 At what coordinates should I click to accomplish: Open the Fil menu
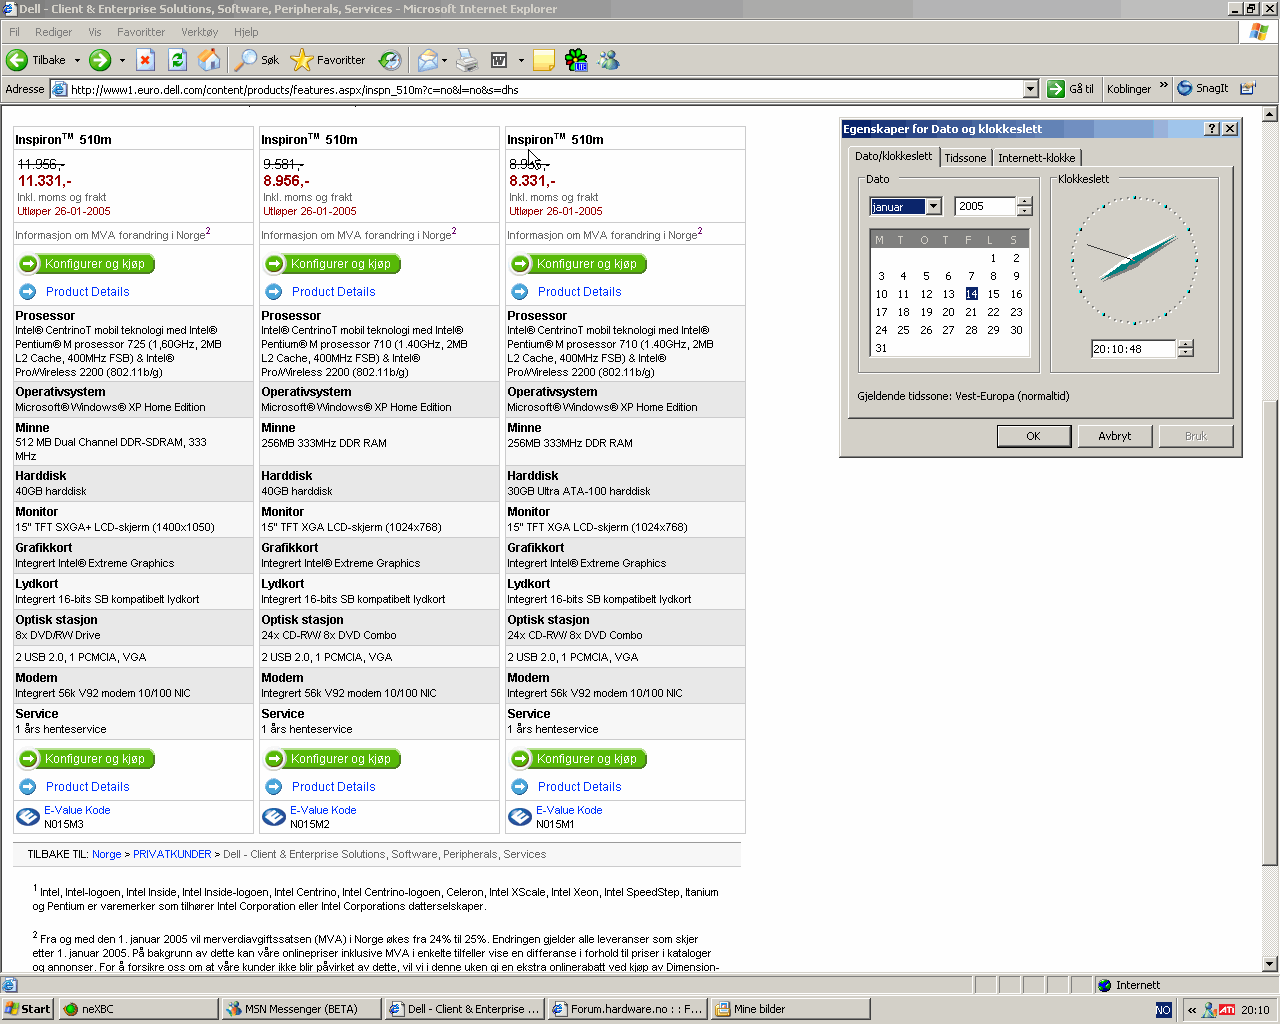click(14, 32)
